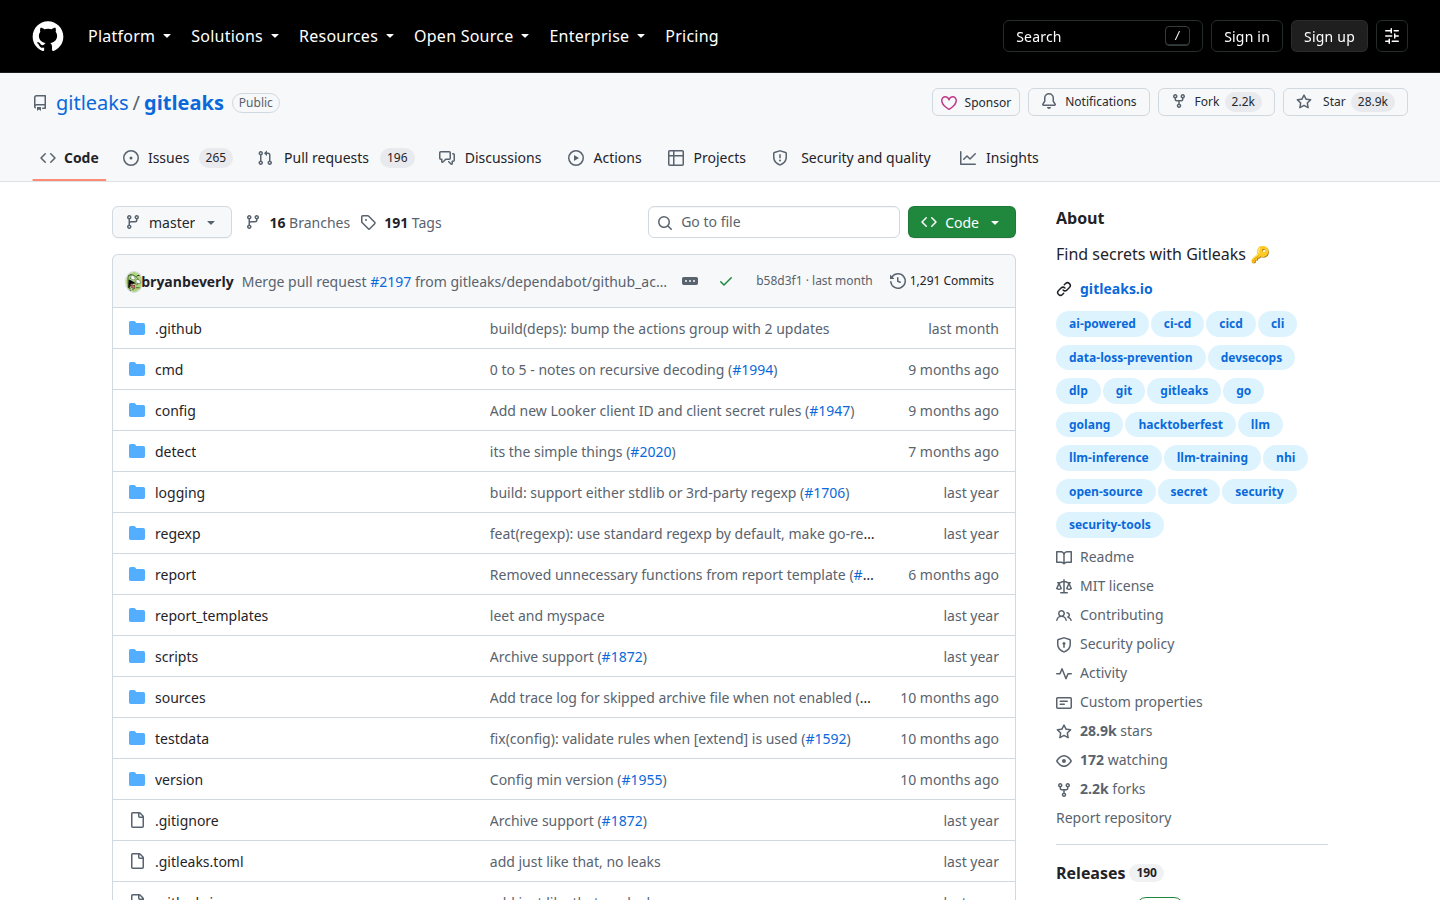
Task: Click the hacktoberfest topic tag
Action: (1180, 425)
